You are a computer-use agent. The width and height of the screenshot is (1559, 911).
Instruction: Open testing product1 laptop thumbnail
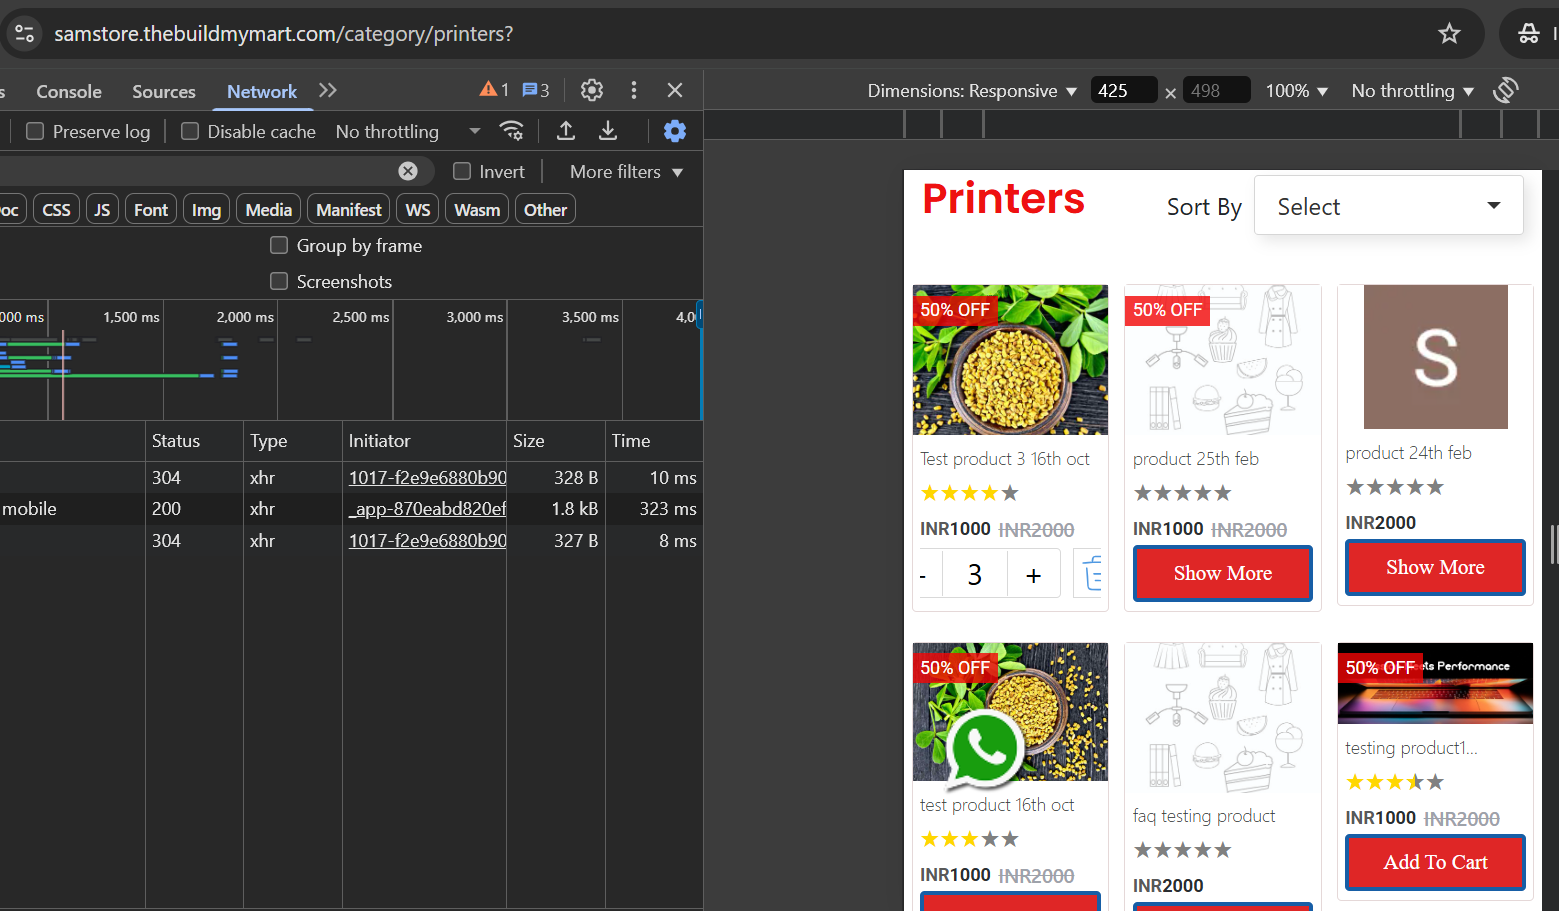point(1435,683)
